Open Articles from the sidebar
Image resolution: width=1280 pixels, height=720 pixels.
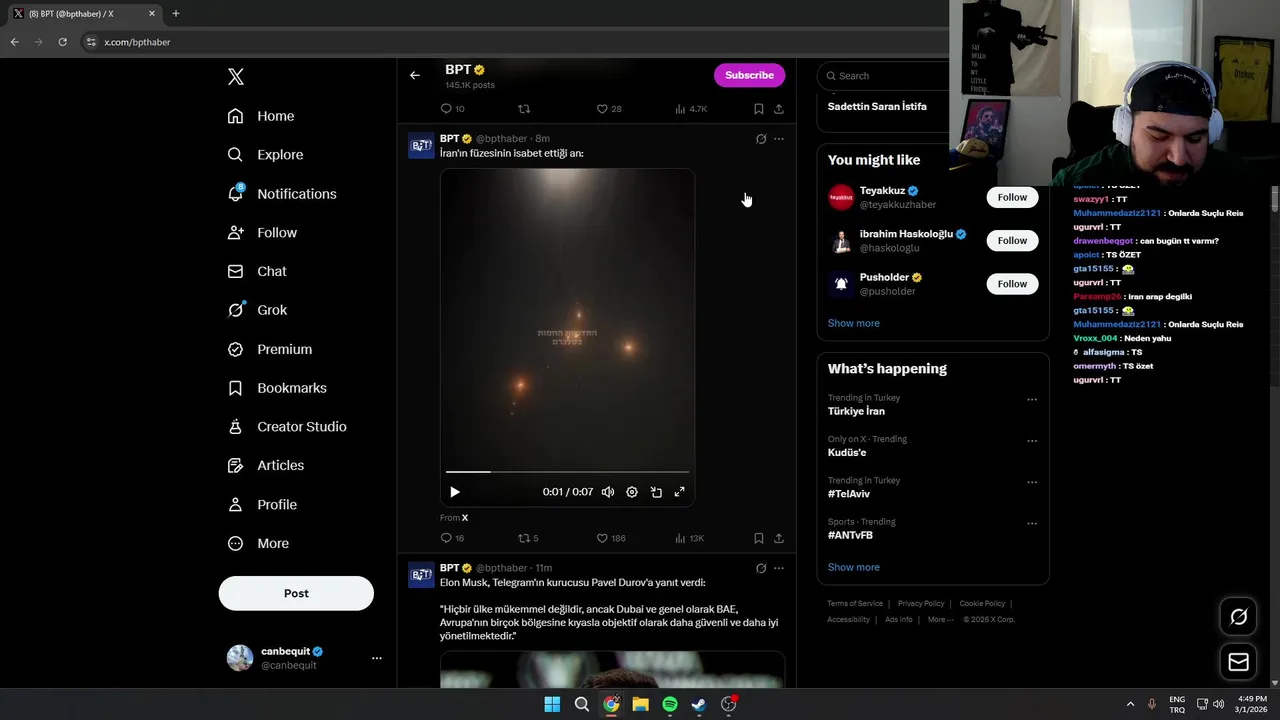pos(265,465)
